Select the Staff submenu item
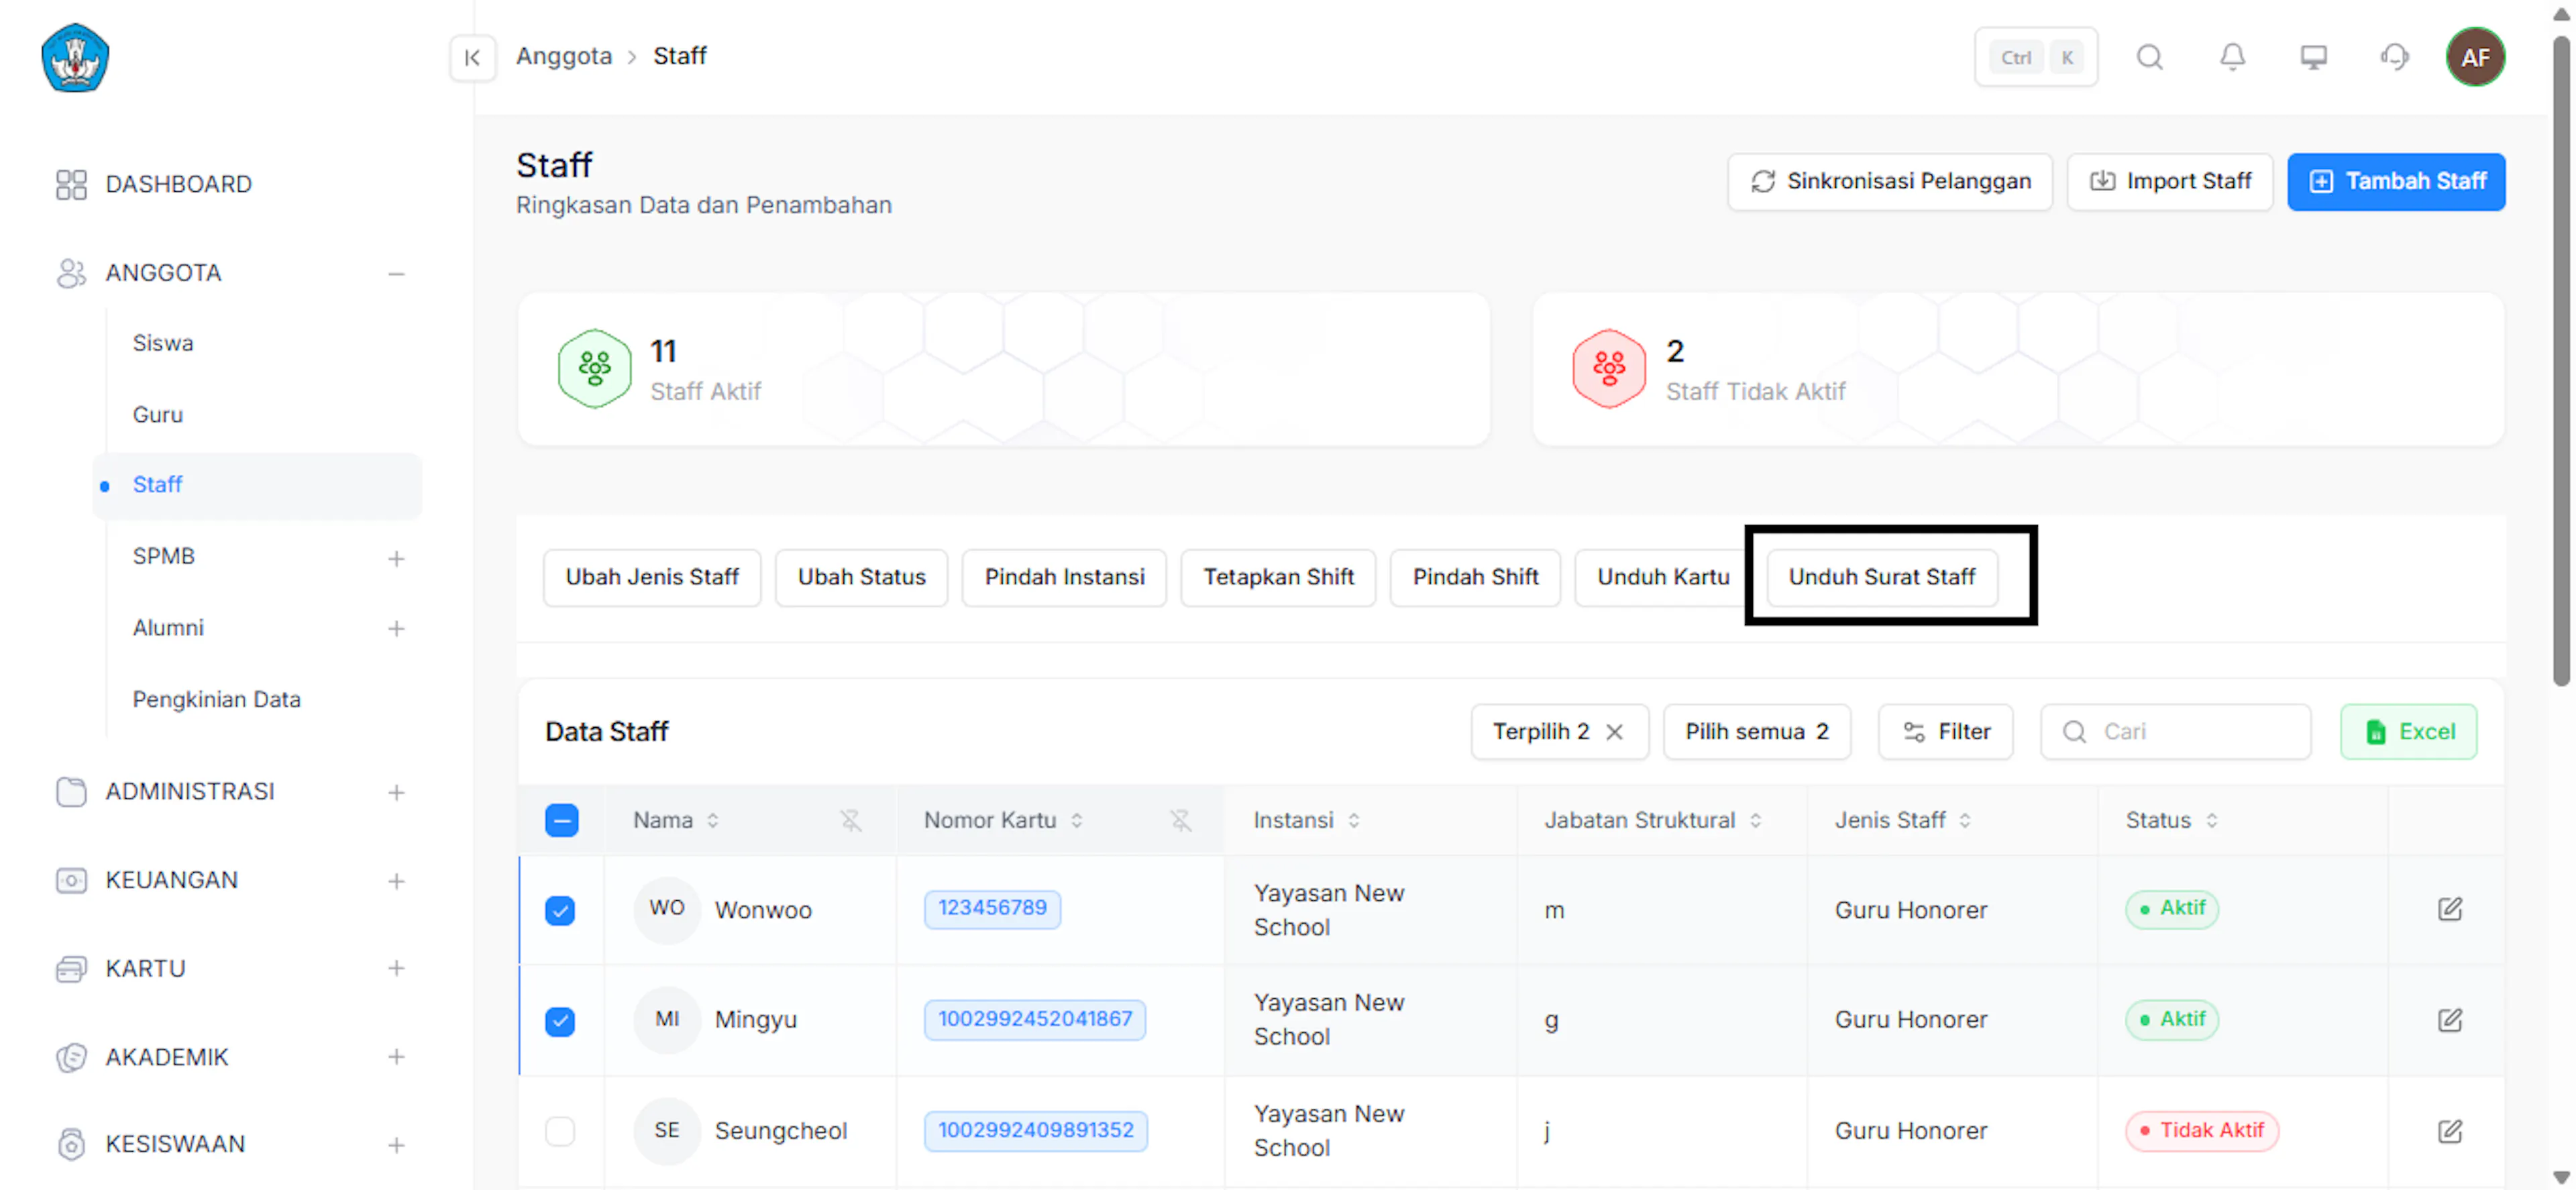The image size is (2576, 1190). (x=257, y=485)
